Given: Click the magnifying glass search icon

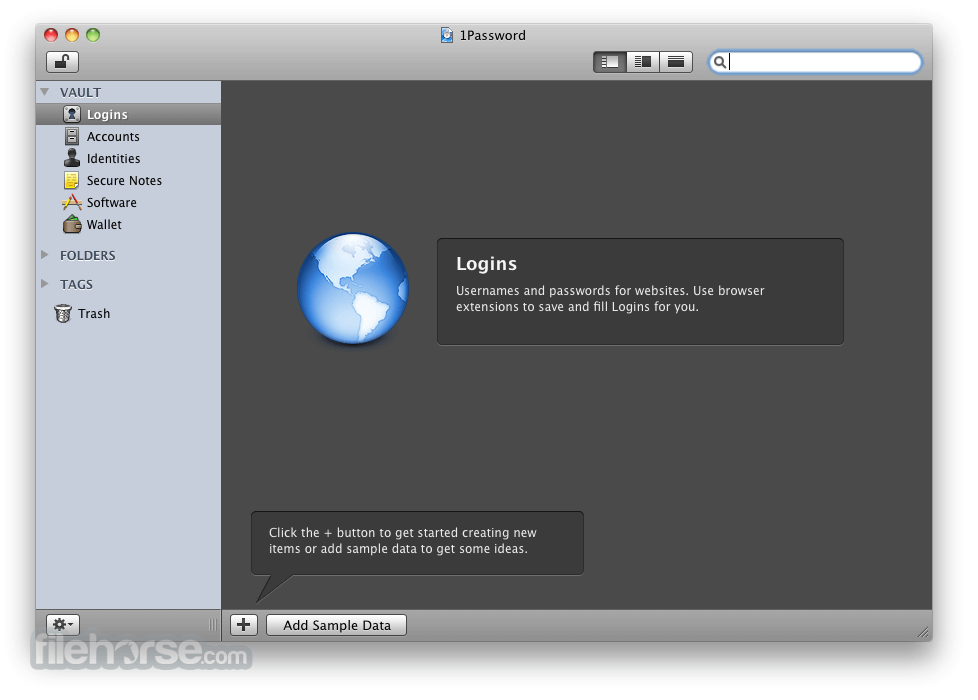Looking at the screenshot, I should (719, 62).
